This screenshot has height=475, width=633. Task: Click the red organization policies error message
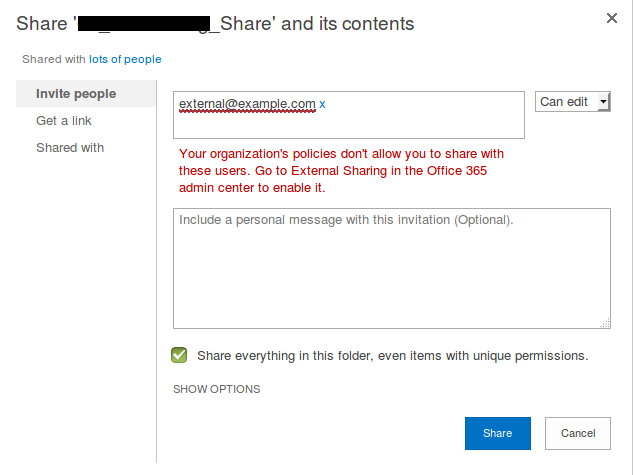tap(341, 171)
